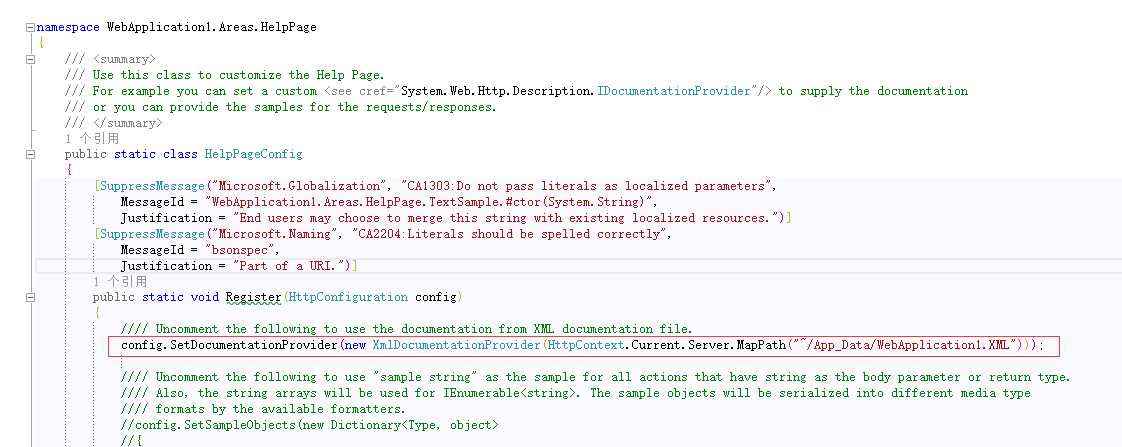Click the XmlDocumentationProvider type name
Image resolution: width=1122 pixels, height=447 pixels.
(x=457, y=345)
